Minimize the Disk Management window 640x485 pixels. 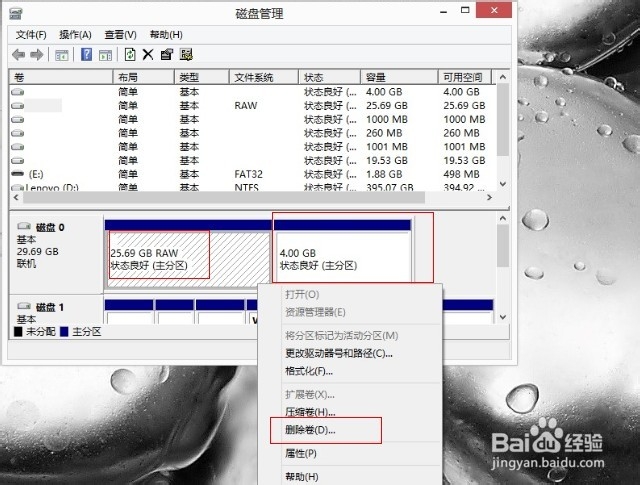pyautogui.click(x=444, y=11)
